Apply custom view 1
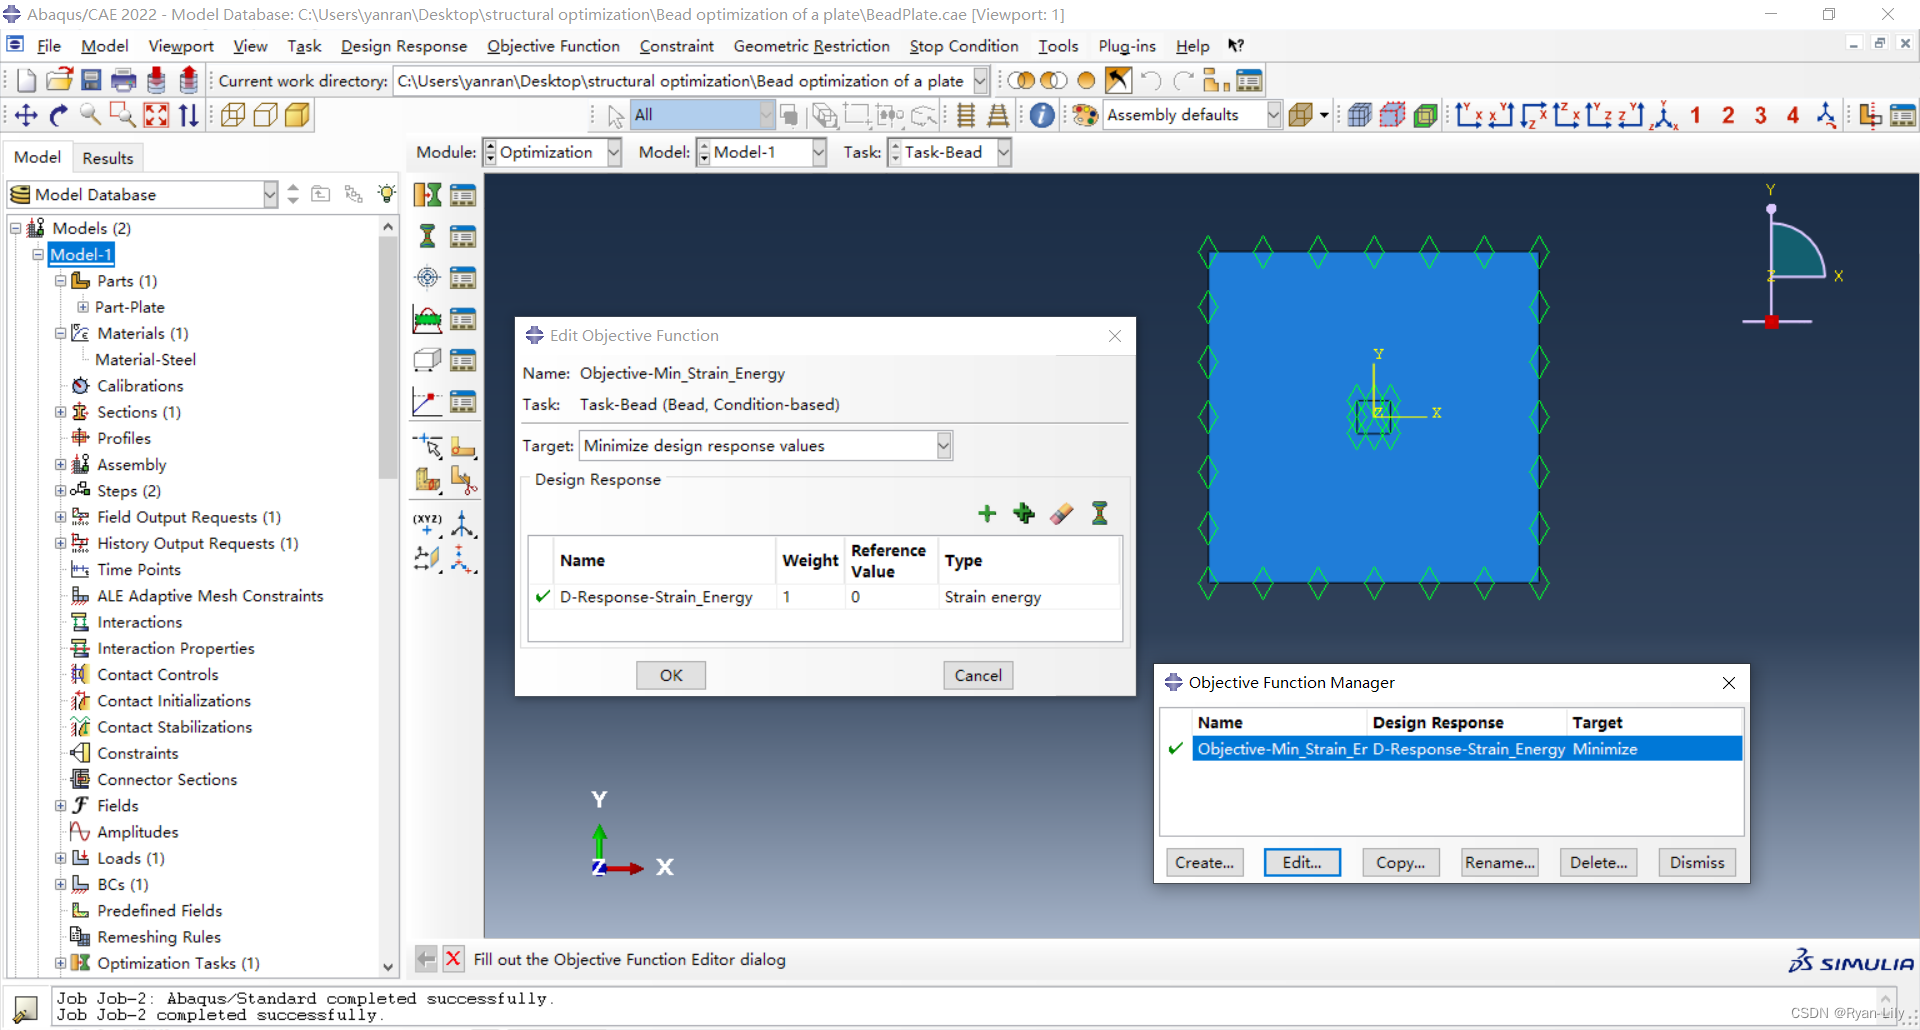Image resolution: width=1920 pixels, height=1030 pixels. [x=1696, y=115]
